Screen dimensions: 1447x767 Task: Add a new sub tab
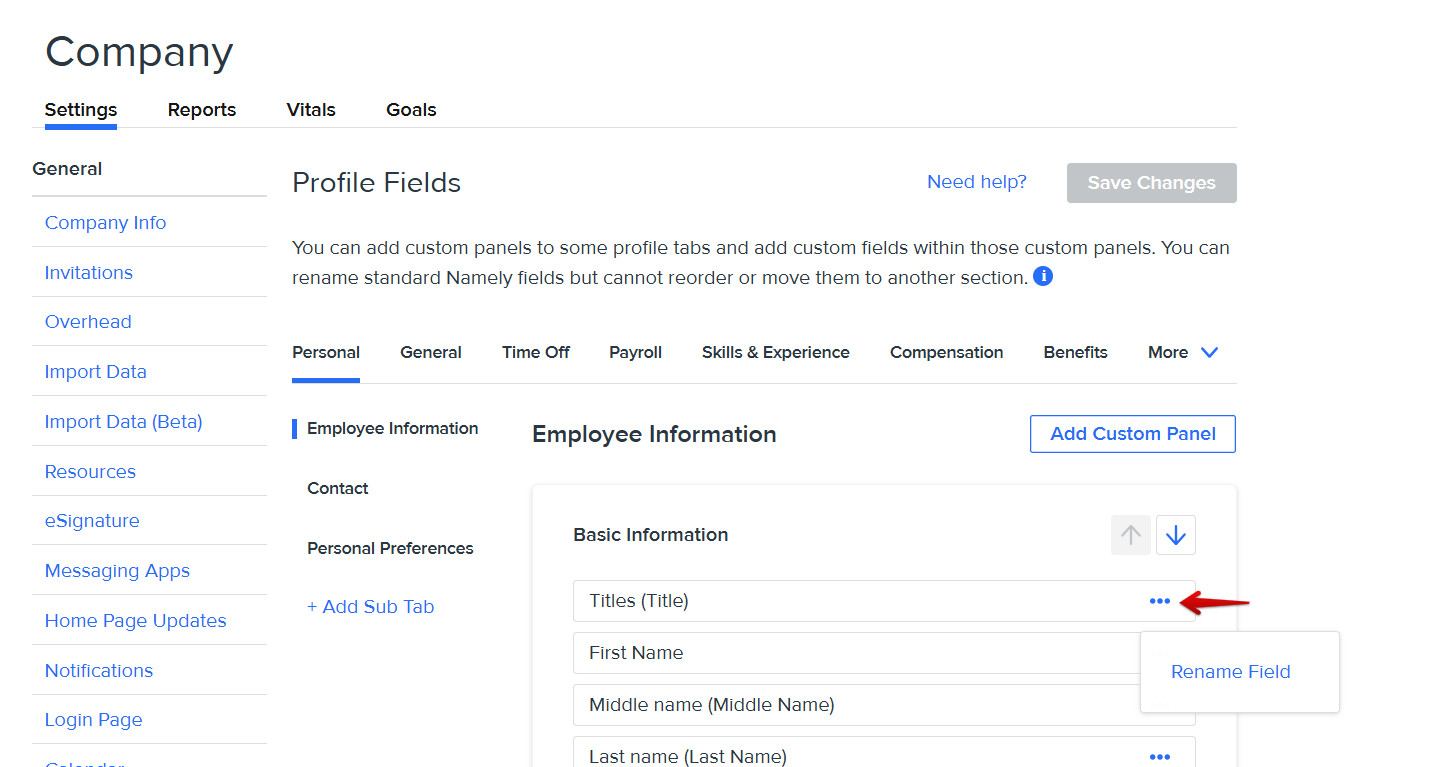click(x=370, y=607)
